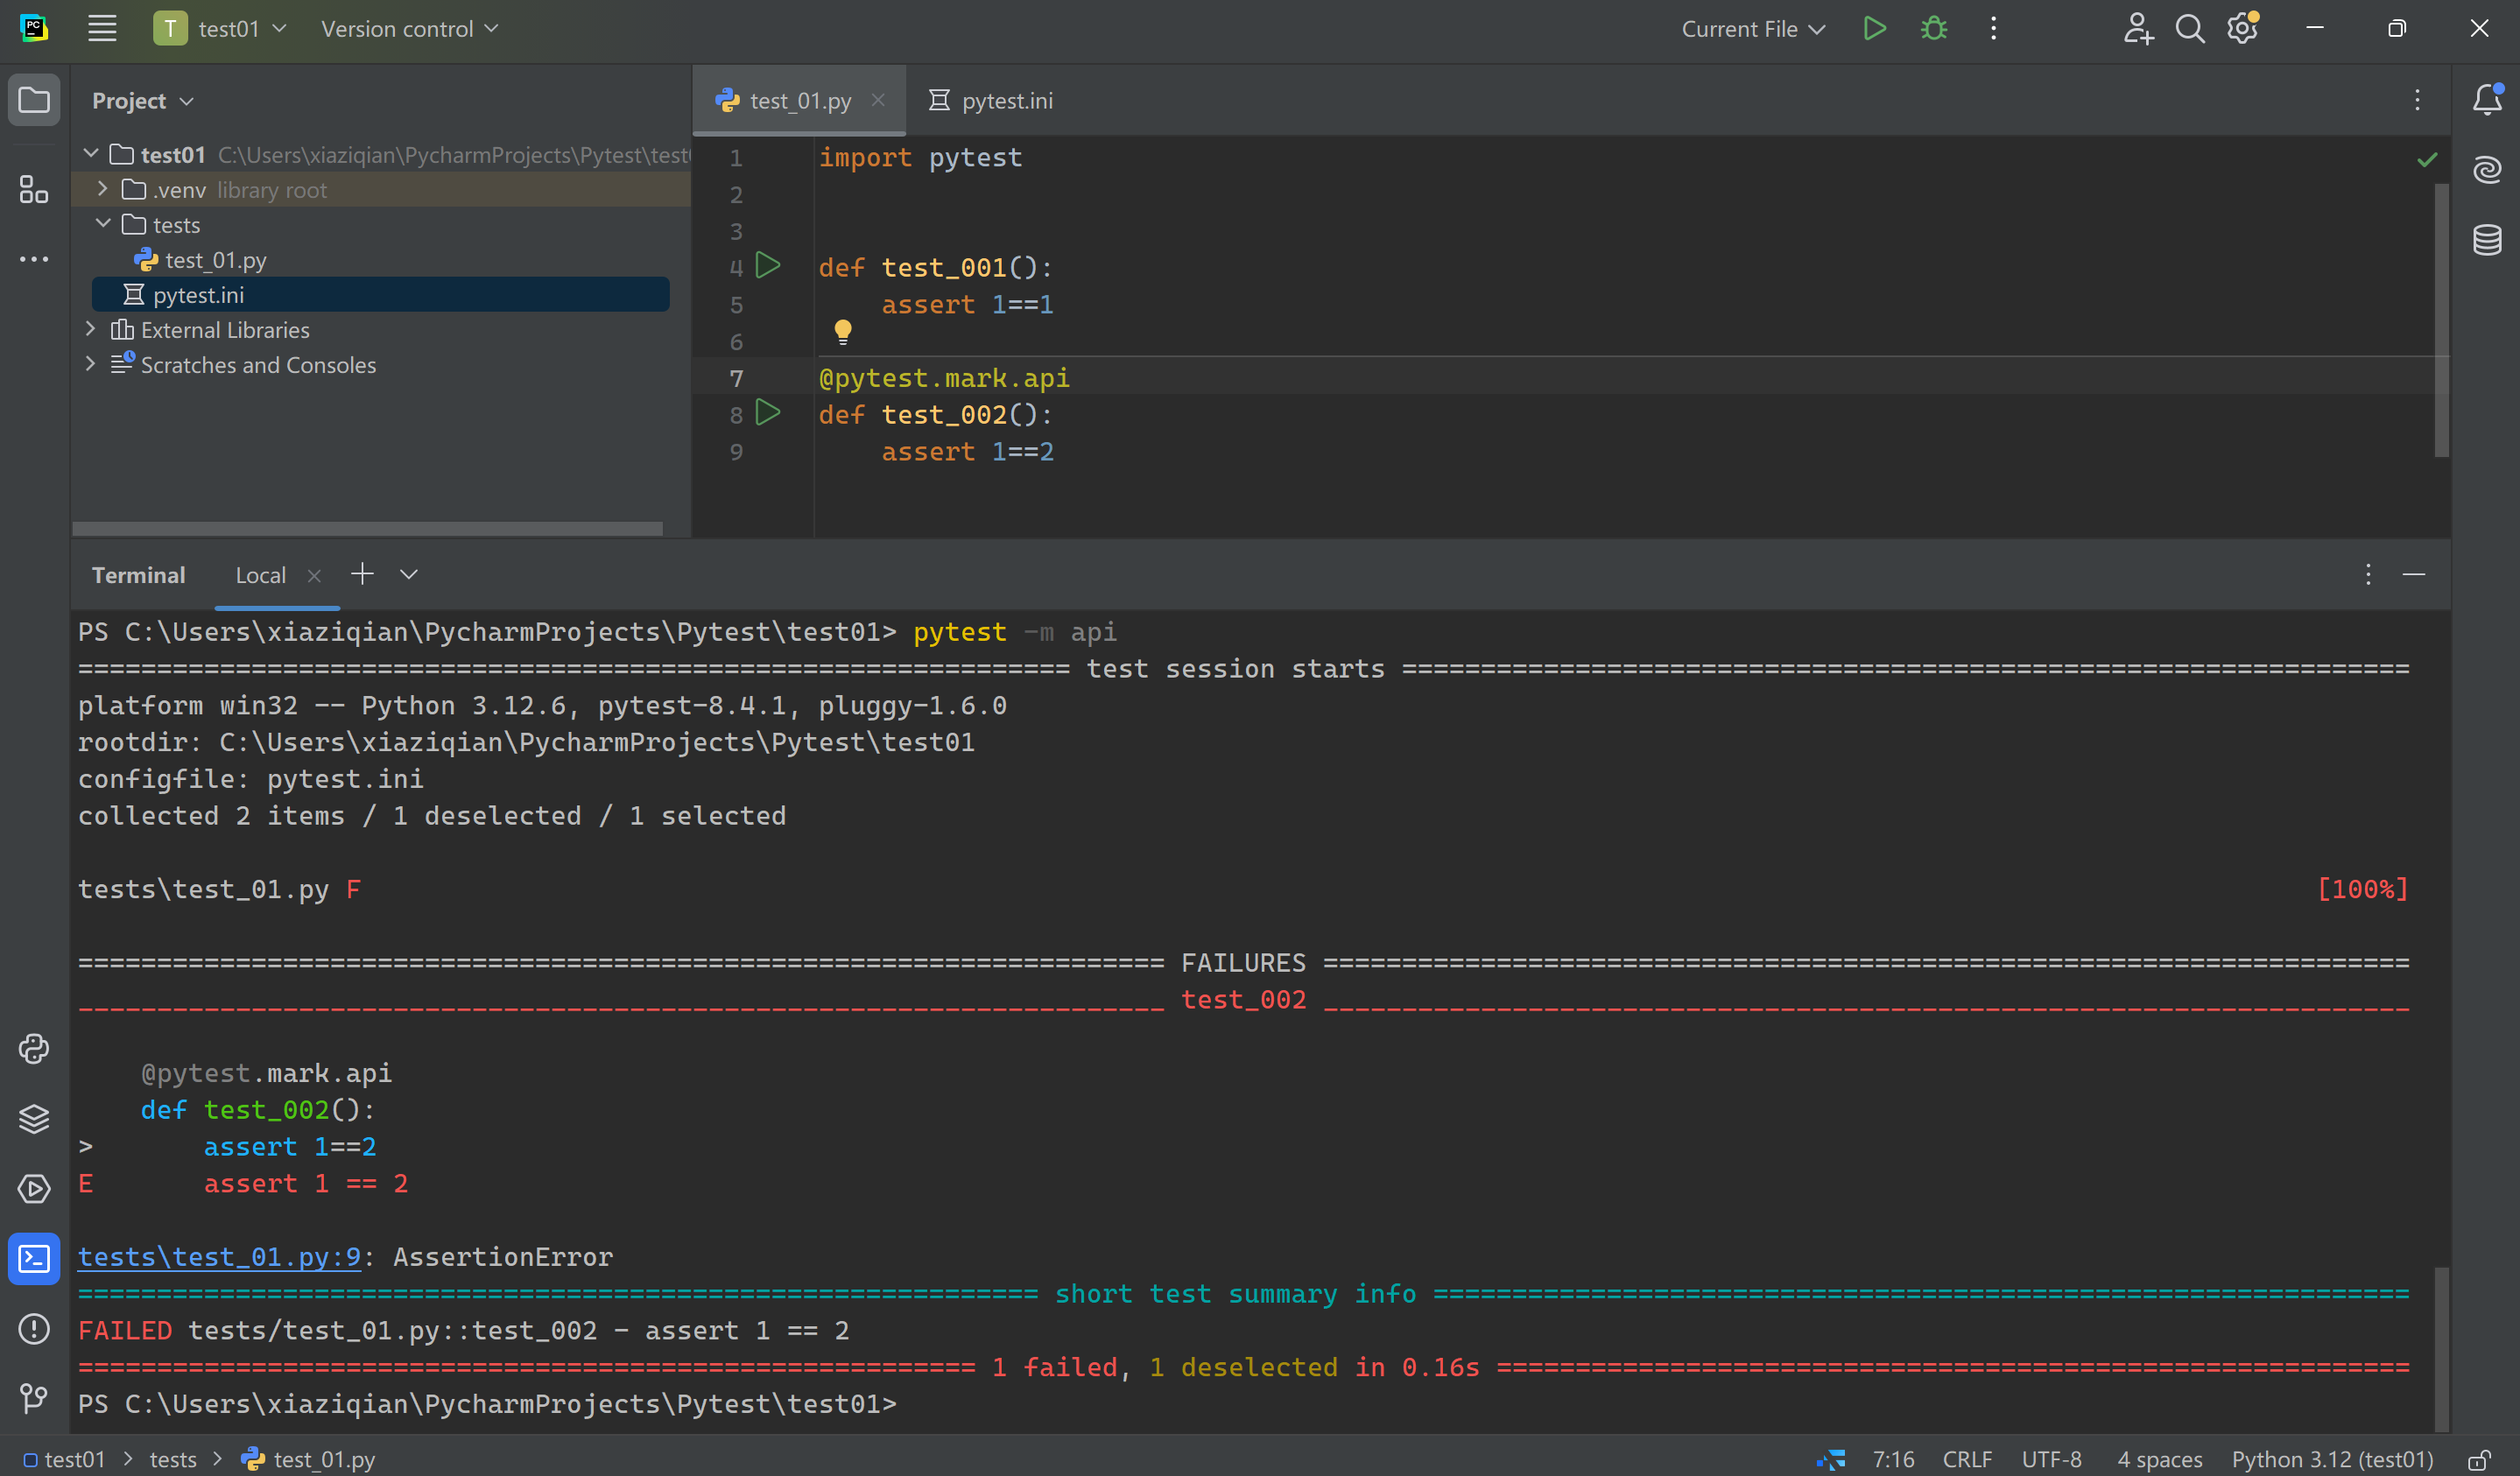The height and width of the screenshot is (1476, 2520).
Task: Open Settings via the gear button
Action: pos(2242,28)
